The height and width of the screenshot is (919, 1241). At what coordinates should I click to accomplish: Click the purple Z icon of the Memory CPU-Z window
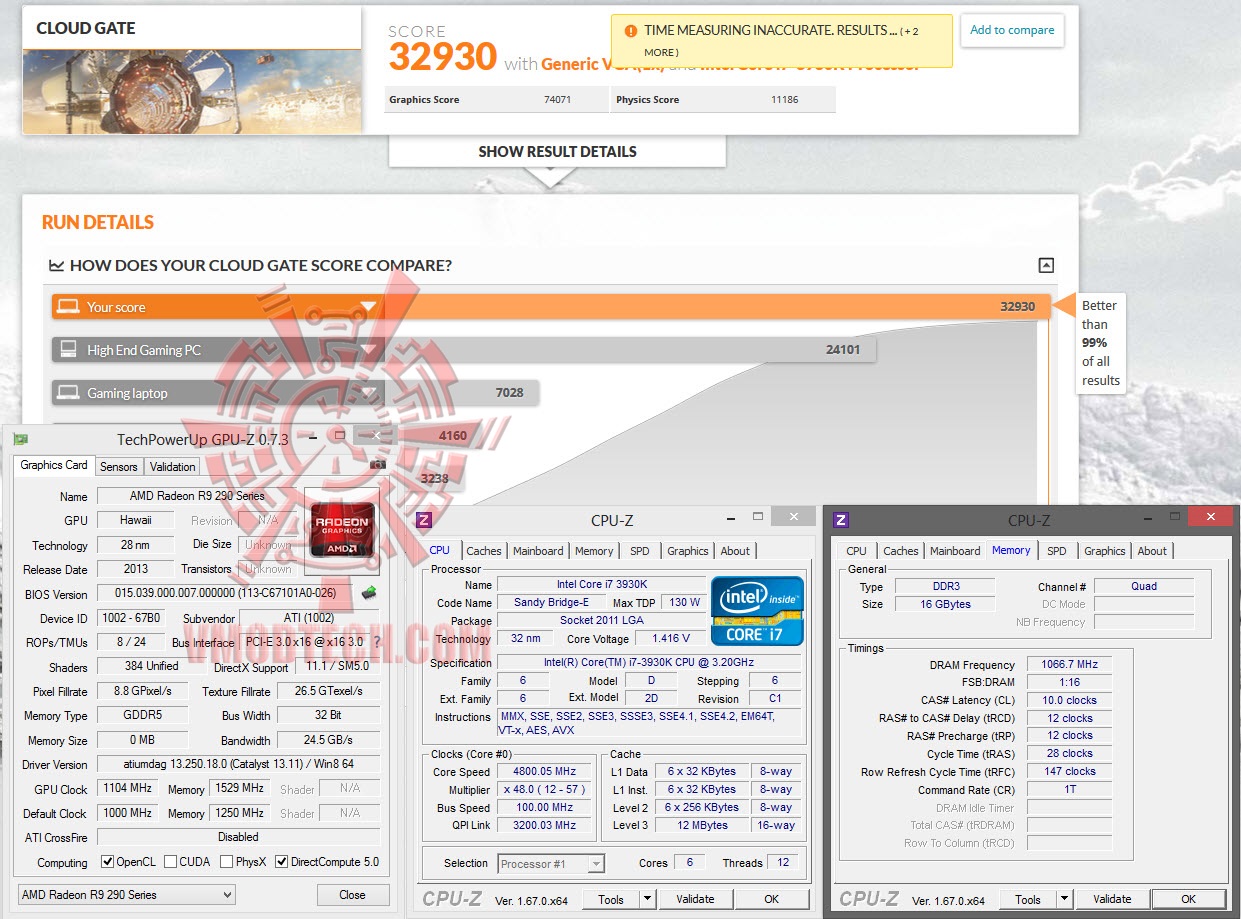(x=841, y=520)
